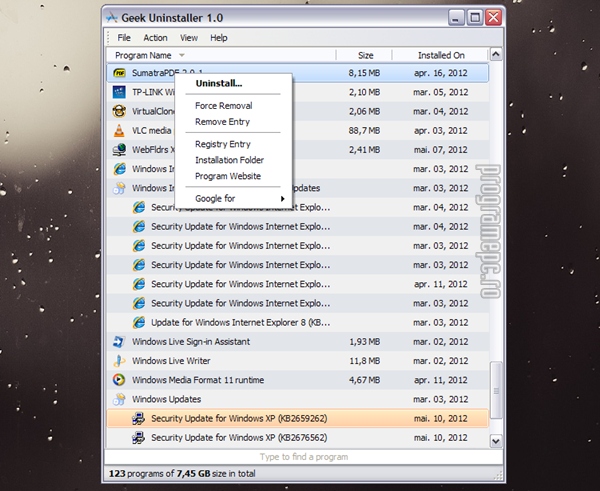Click the Update for Windows Internet Explorer 8 icon

(139, 322)
